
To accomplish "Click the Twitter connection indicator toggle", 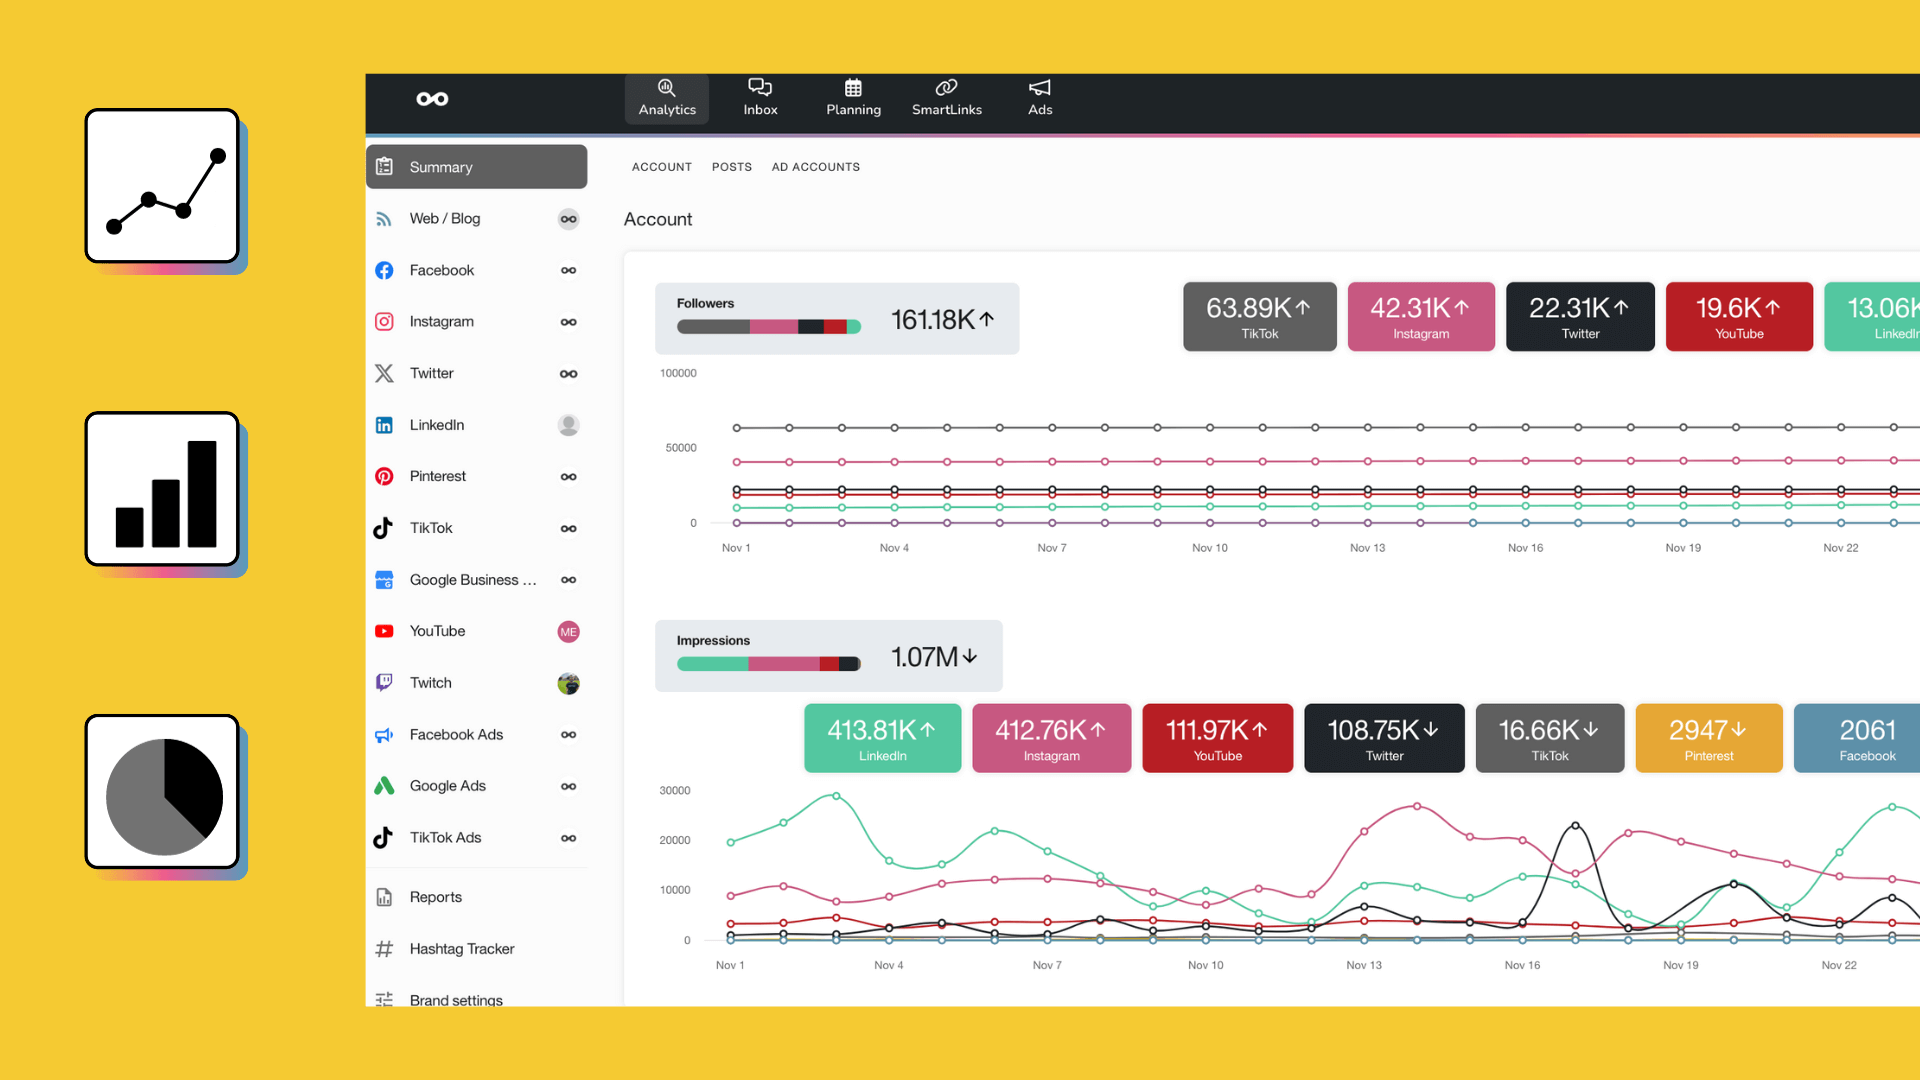I will [568, 373].
